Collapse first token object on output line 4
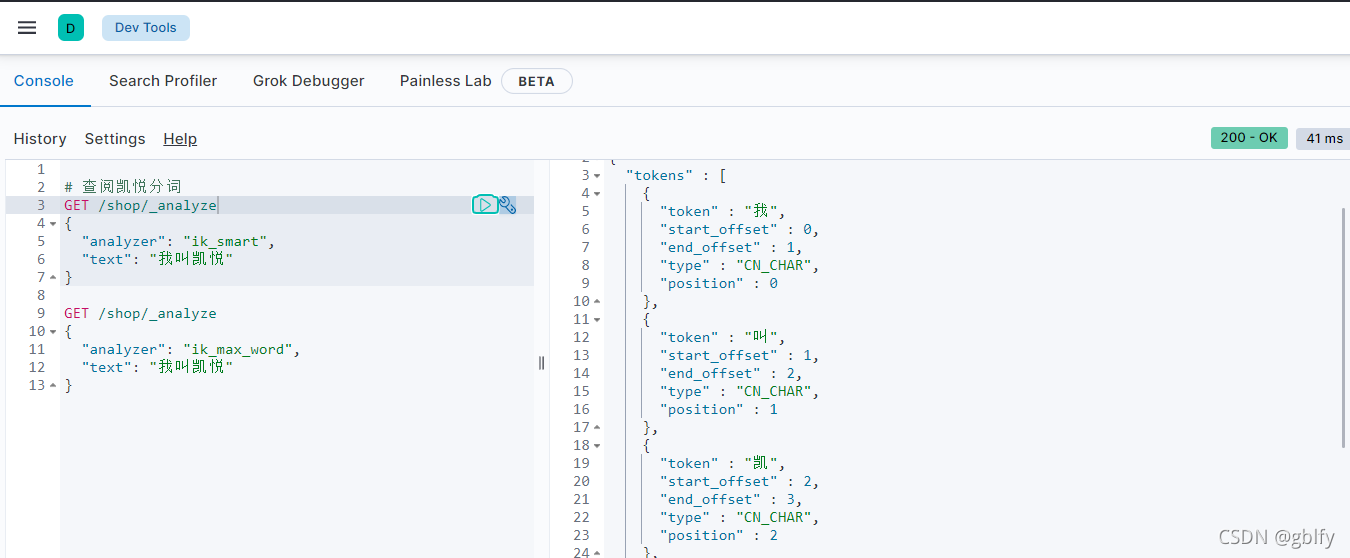Viewport: 1350px width, 558px height. click(x=597, y=194)
